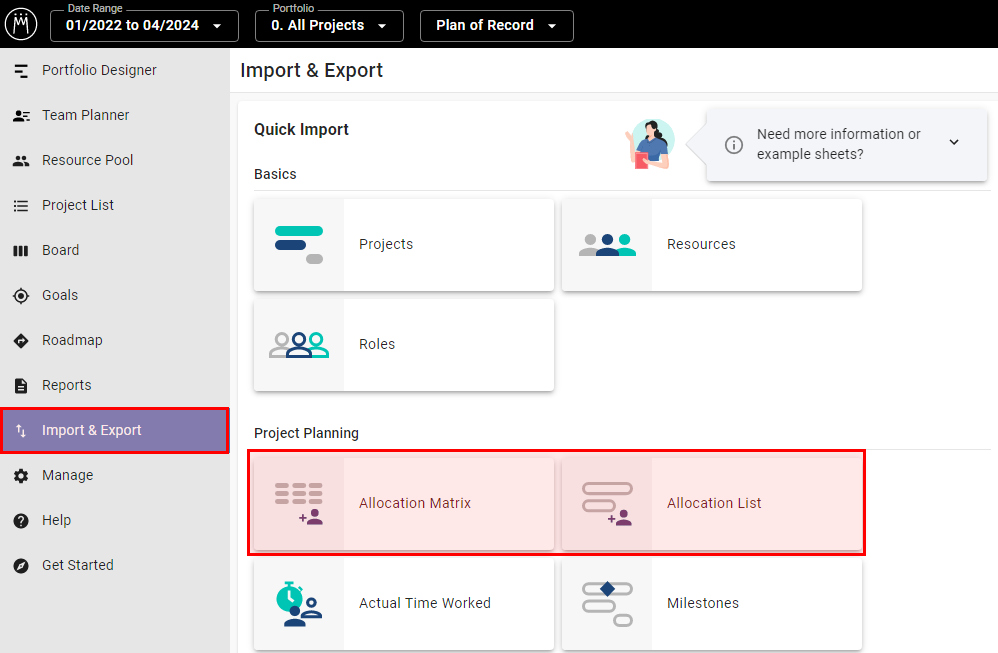
Task: Click the Portfolio Designer sidebar icon
Action: [21, 71]
